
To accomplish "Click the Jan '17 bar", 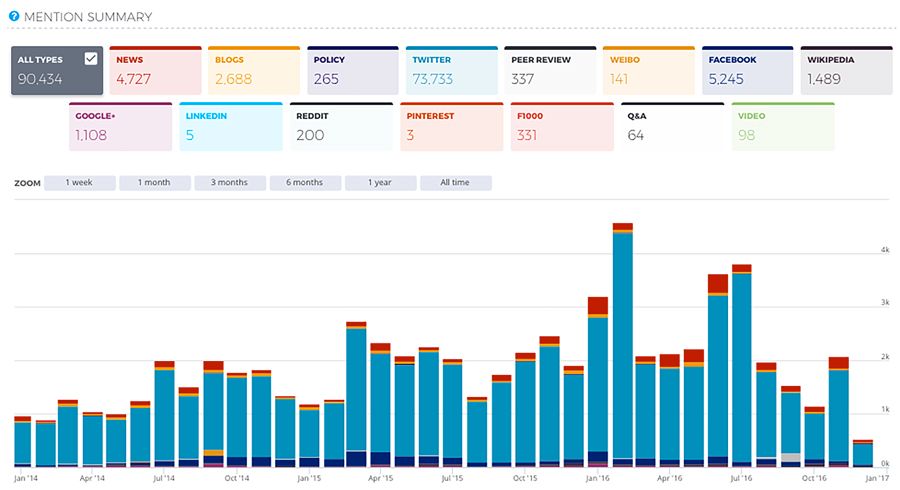I will (x=863, y=454).
